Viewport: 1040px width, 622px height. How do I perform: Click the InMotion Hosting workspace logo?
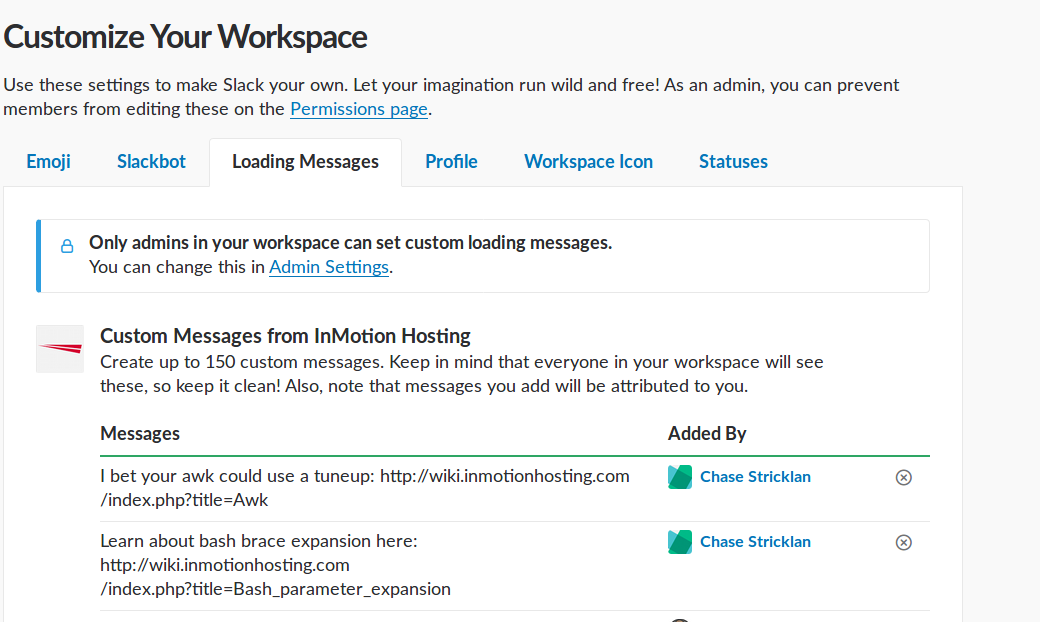point(60,349)
